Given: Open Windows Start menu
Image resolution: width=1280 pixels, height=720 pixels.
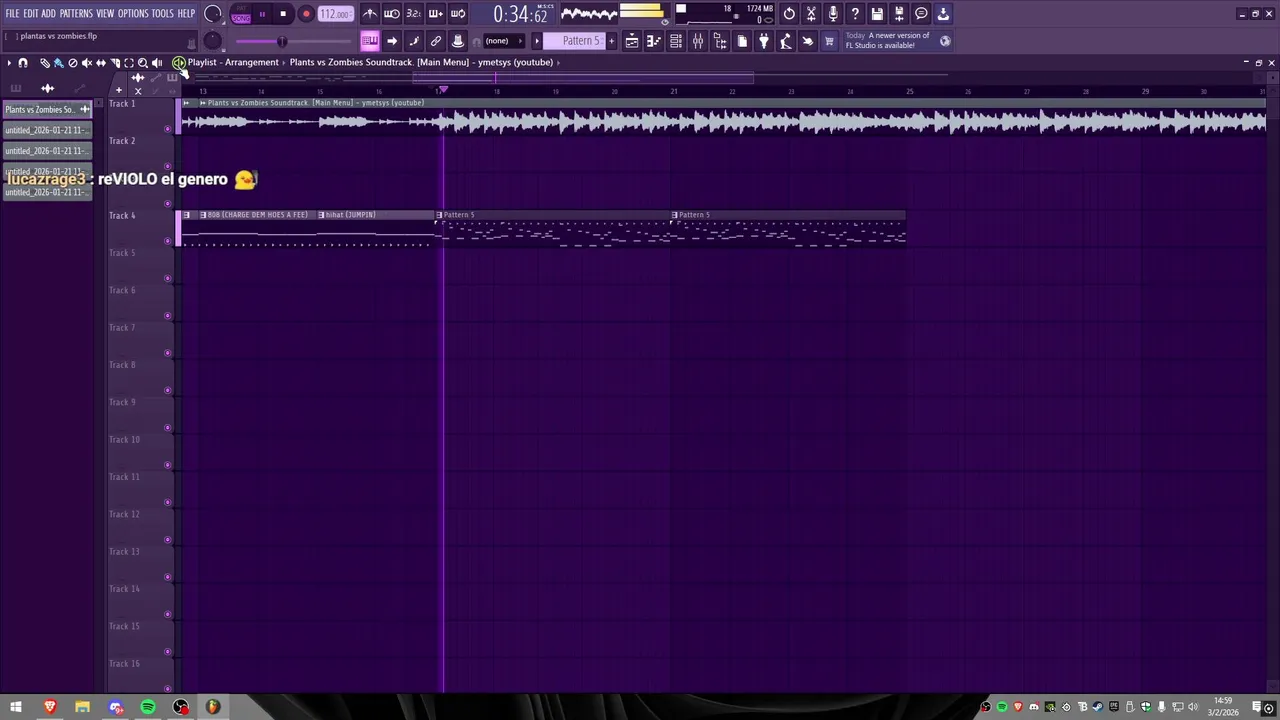Looking at the screenshot, I should (16, 707).
